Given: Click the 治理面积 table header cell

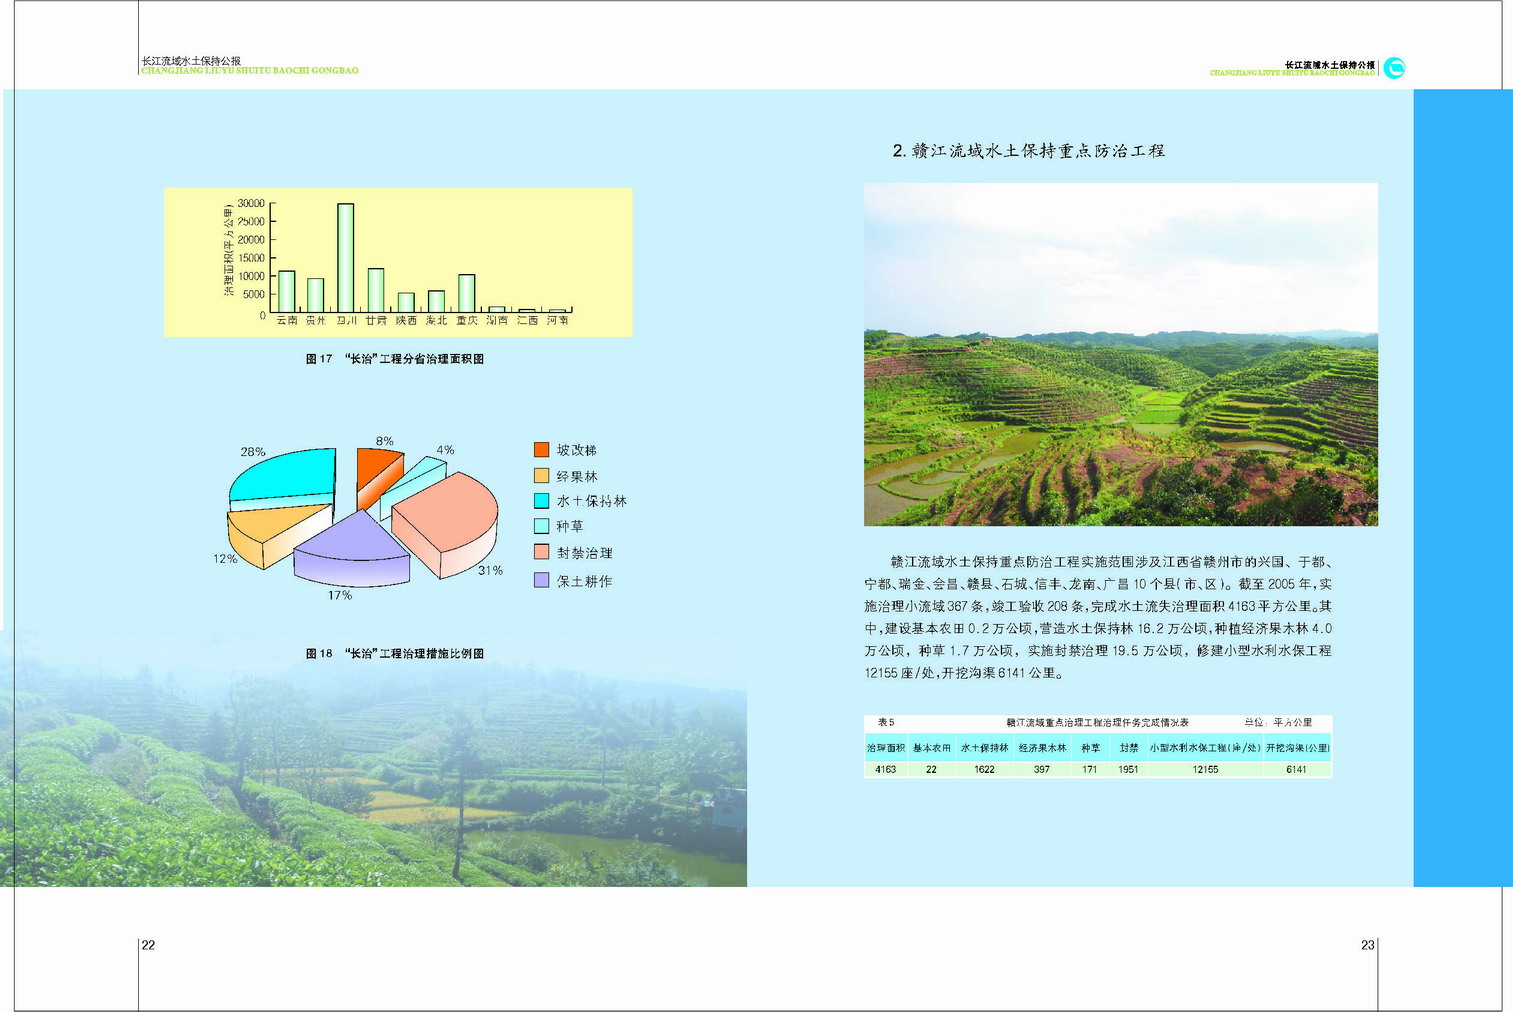Looking at the screenshot, I should 885,748.
